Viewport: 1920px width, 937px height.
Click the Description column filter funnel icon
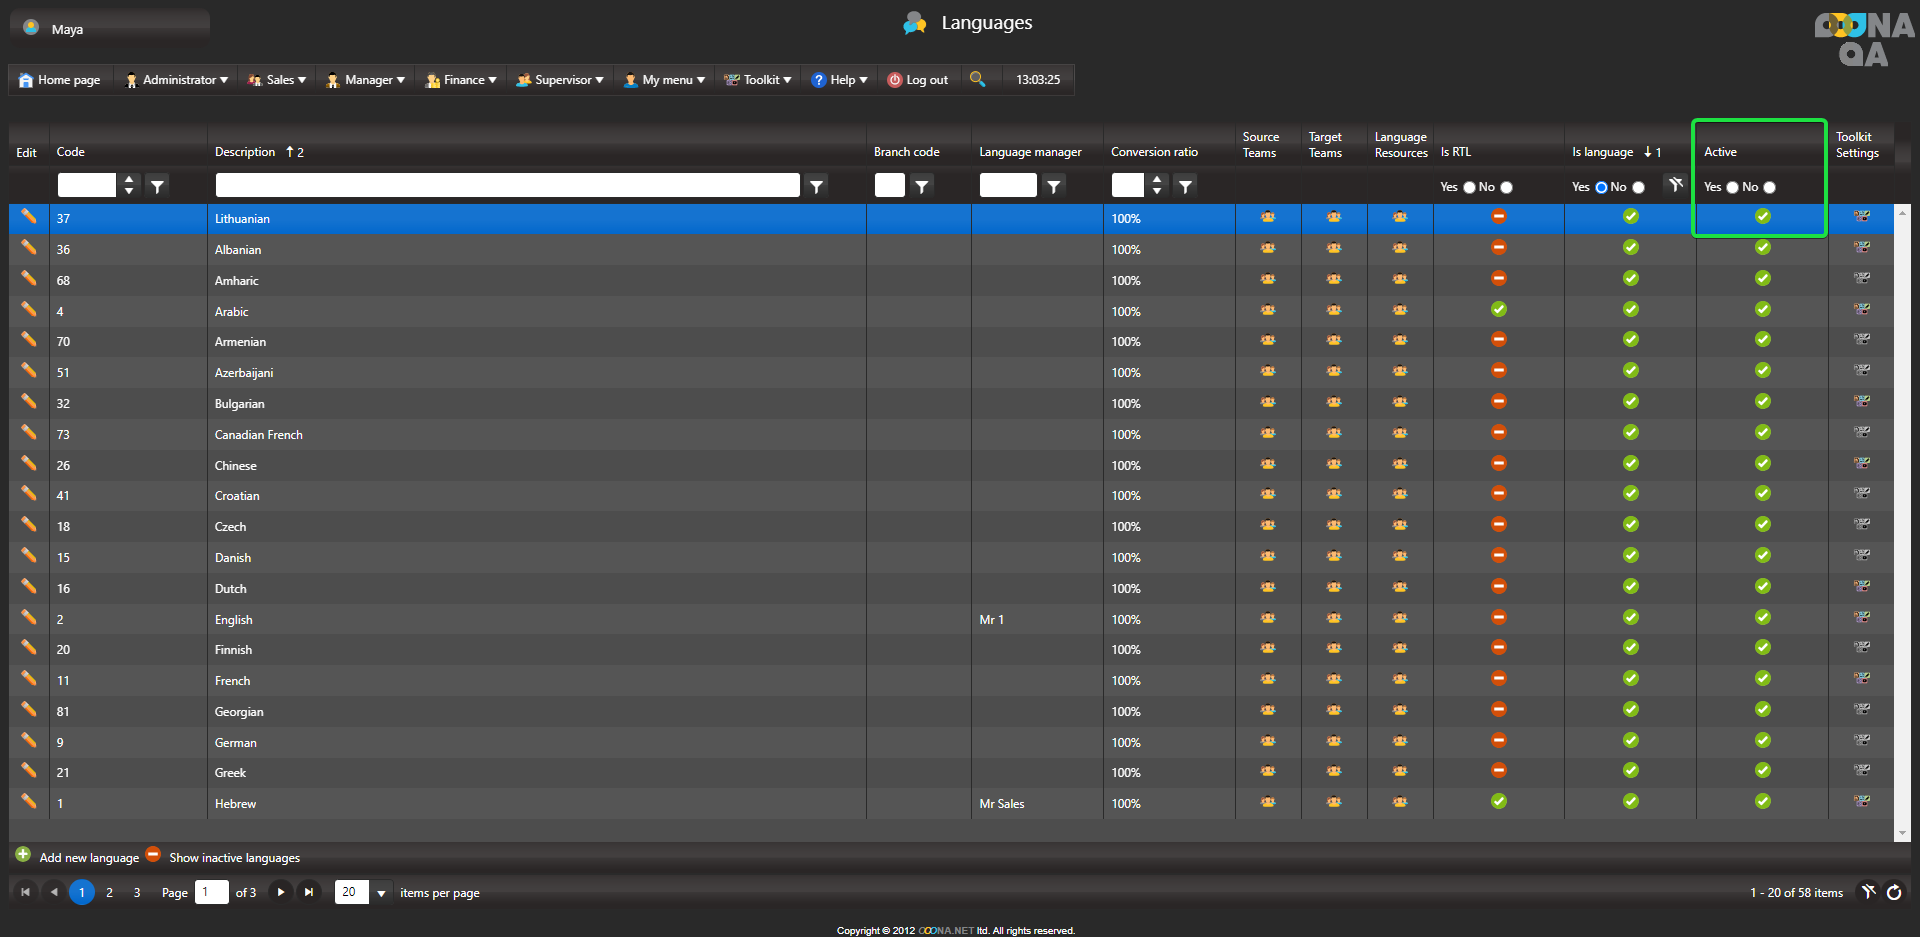tap(817, 186)
